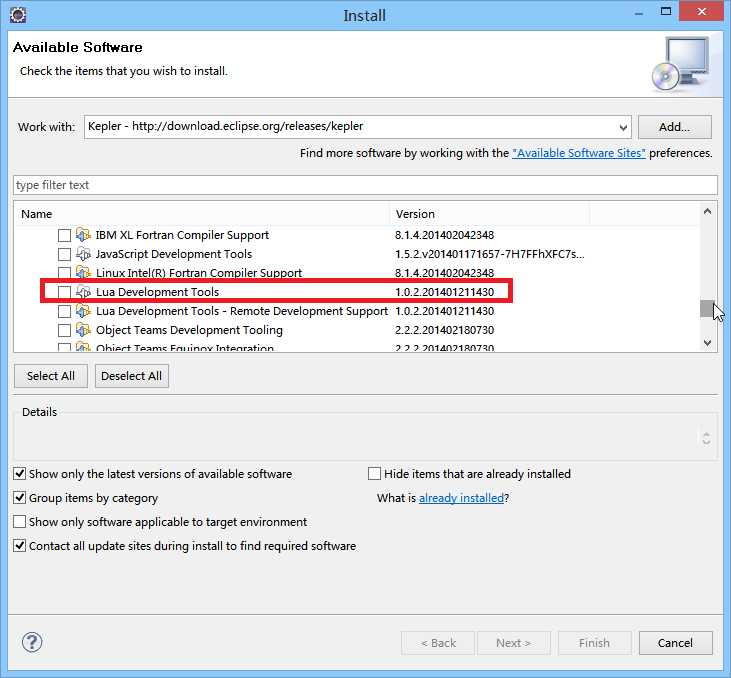The image size is (731, 678).
Task: Check the JavaScript Development Tools box
Action: click(64, 254)
